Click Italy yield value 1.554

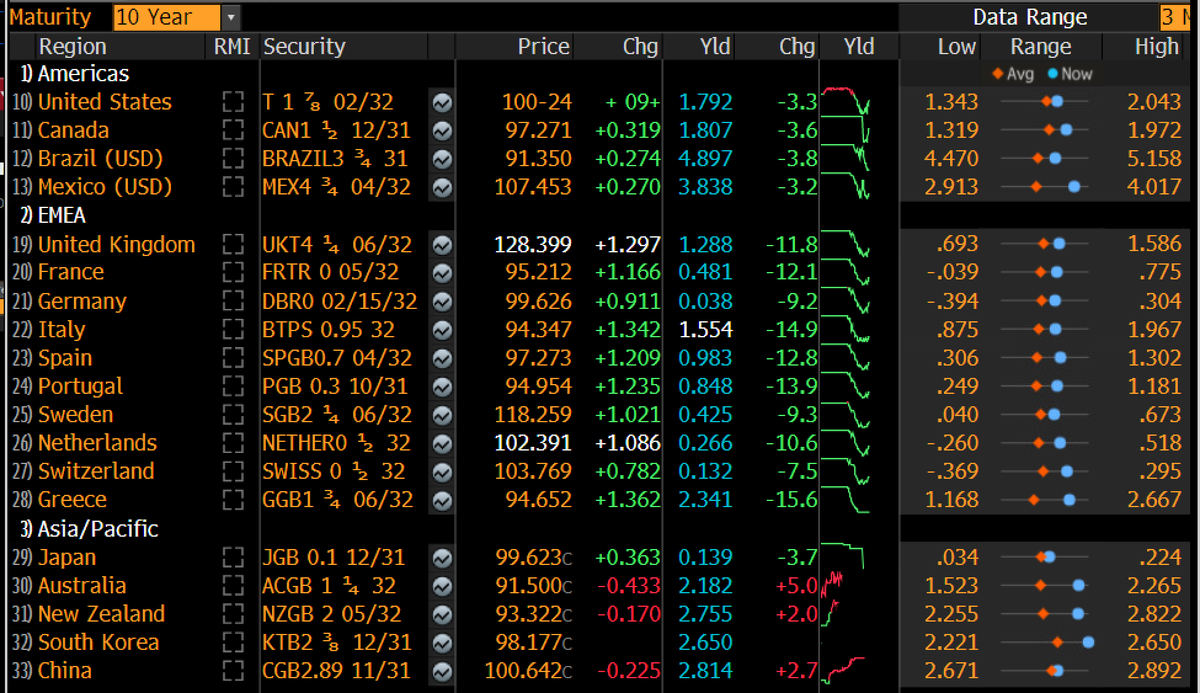[706, 330]
